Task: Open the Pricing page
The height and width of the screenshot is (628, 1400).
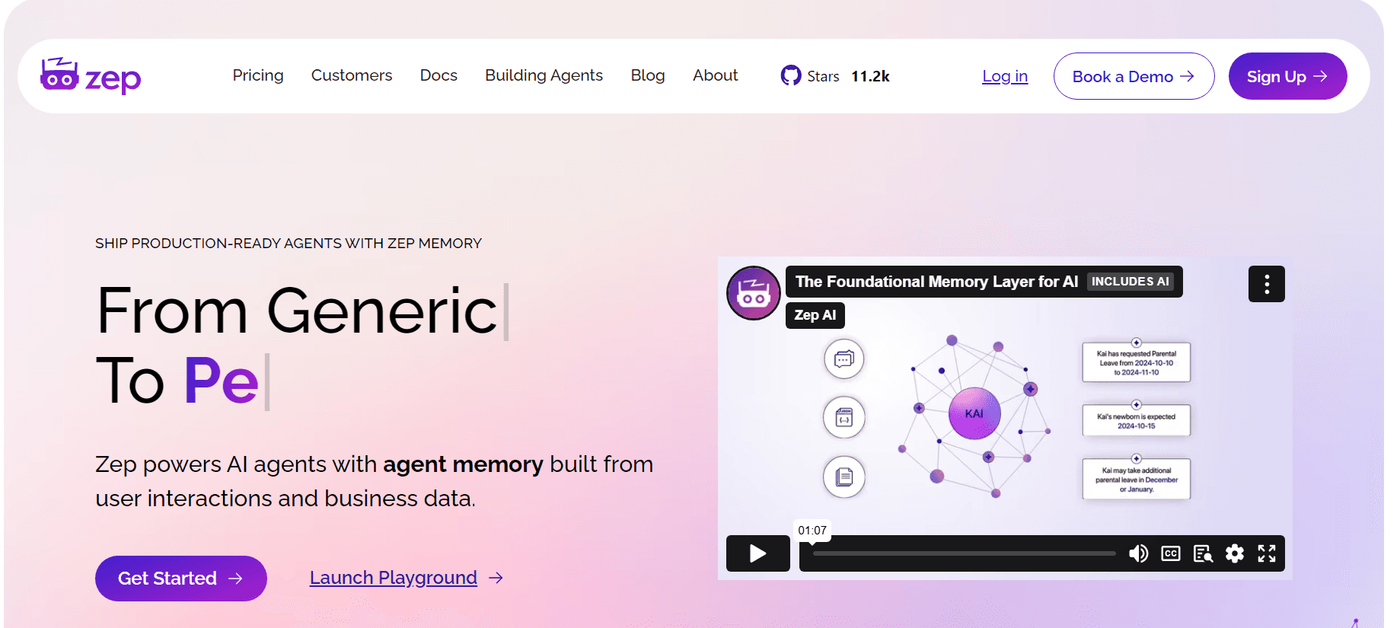Action: [x=258, y=75]
